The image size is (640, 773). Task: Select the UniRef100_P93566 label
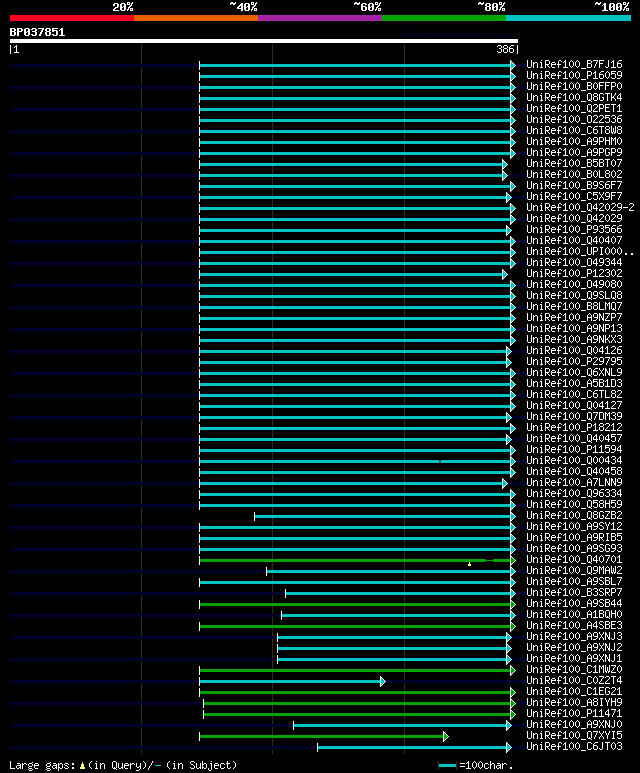coord(574,229)
